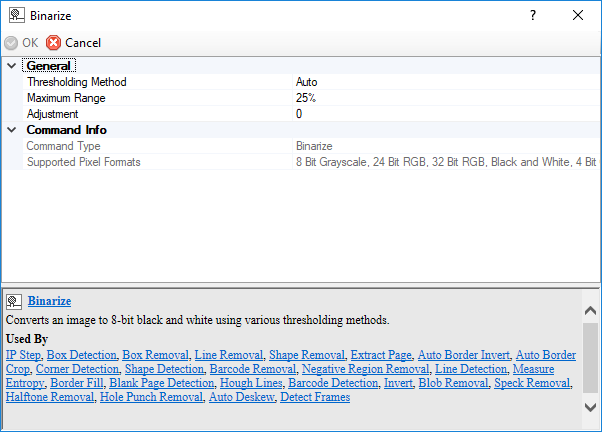The image size is (602, 432).
Task: Click the help question mark button
Action: [533, 16]
